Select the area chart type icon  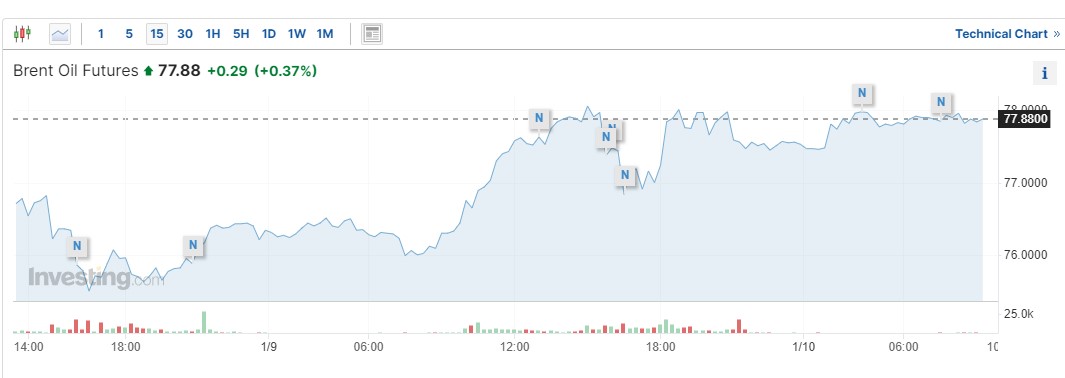pyautogui.click(x=60, y=33)
